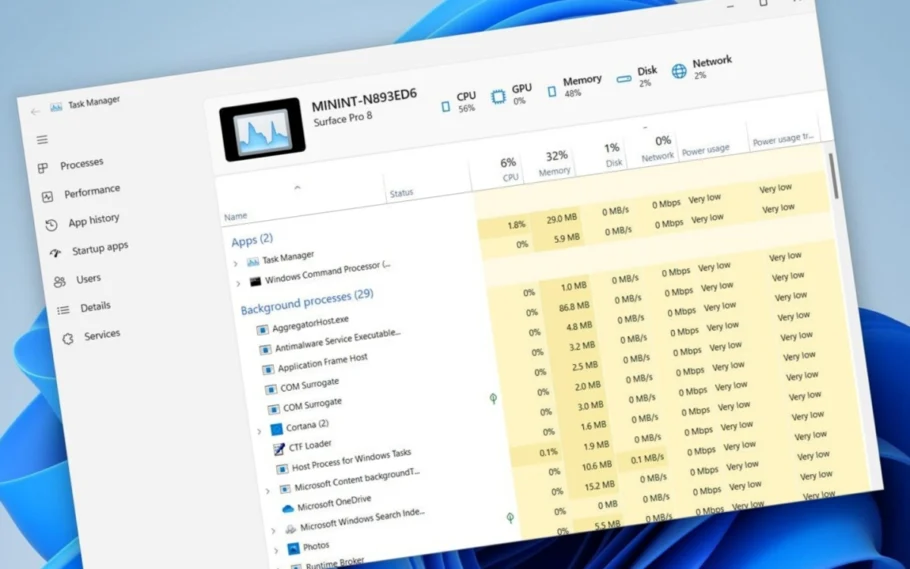The height and width of the screenshot is (569, 910).
Task: Expand the Task Manager app row
Action: pyautogui.click(x=236, y=263)
